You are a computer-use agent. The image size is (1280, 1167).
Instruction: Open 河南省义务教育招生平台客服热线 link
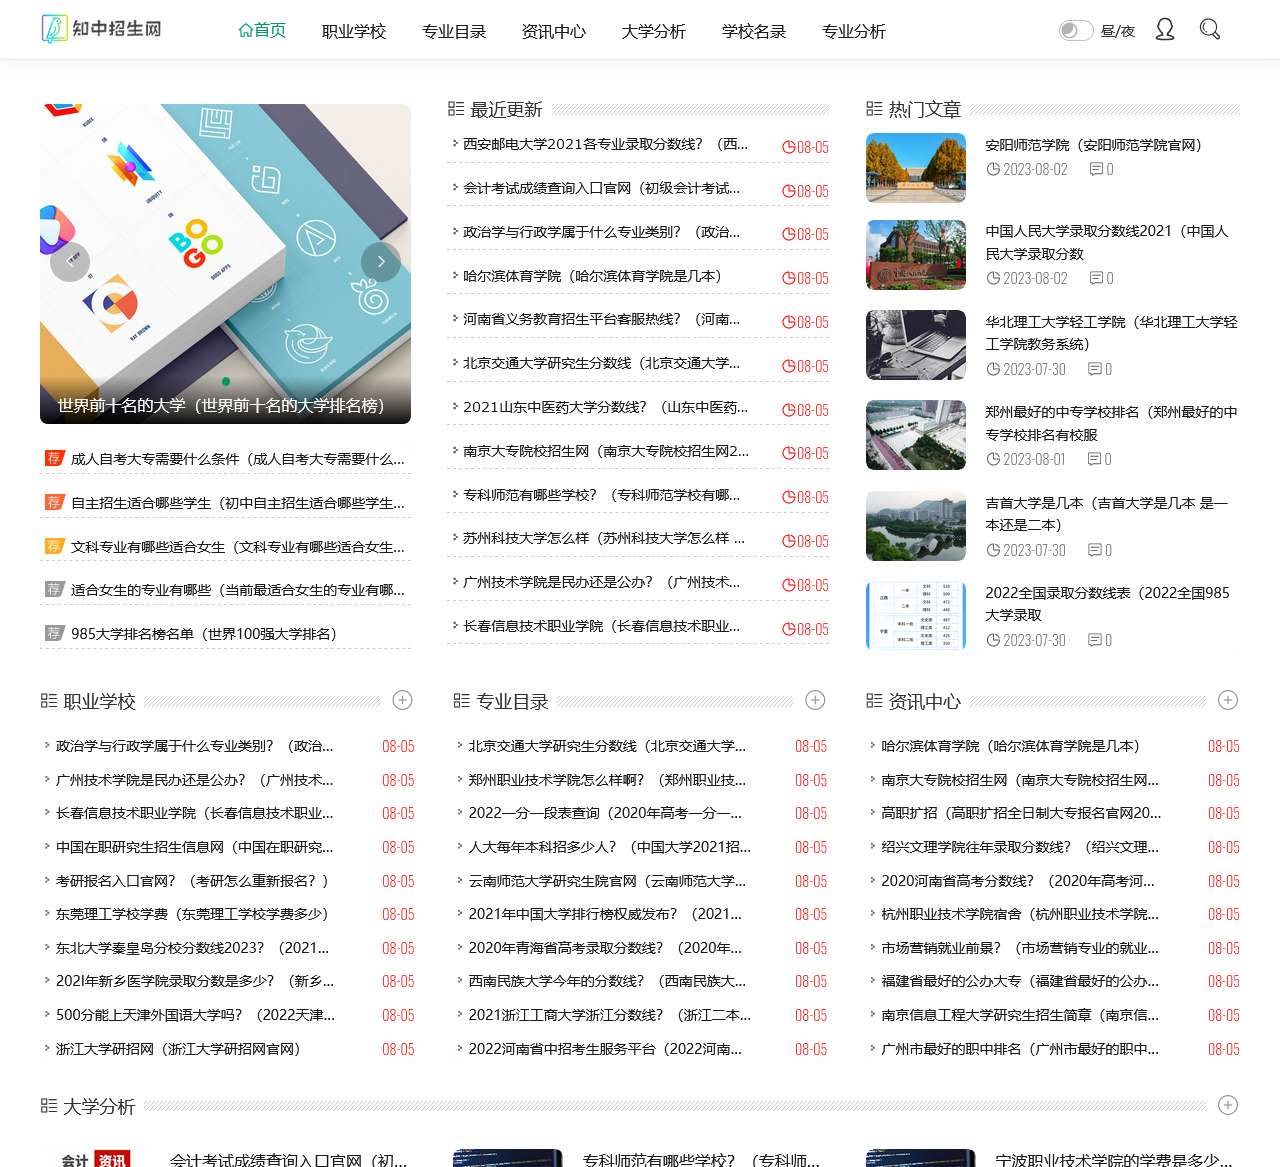point(602,319)
